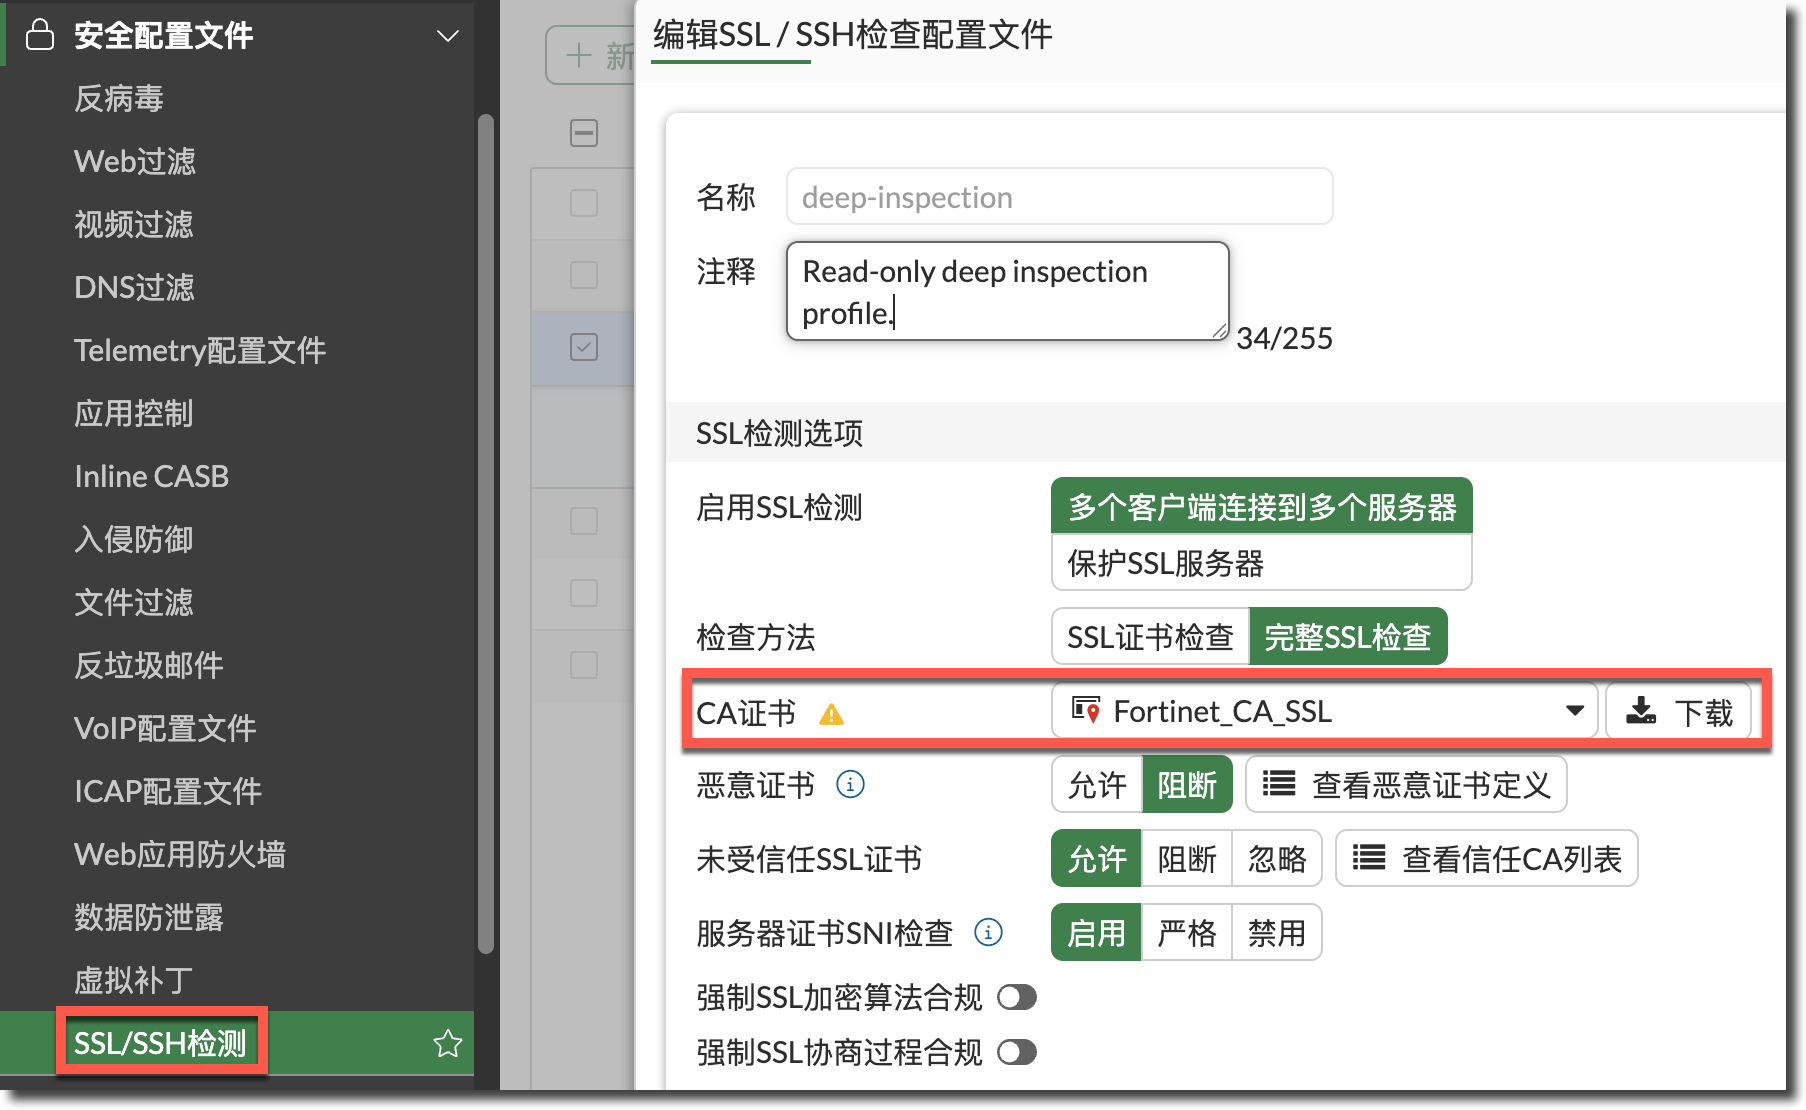Screen dimensions: 1806x1110
Task: Uncheck the checked row checkbox in the list
Action: pos(584,347)
